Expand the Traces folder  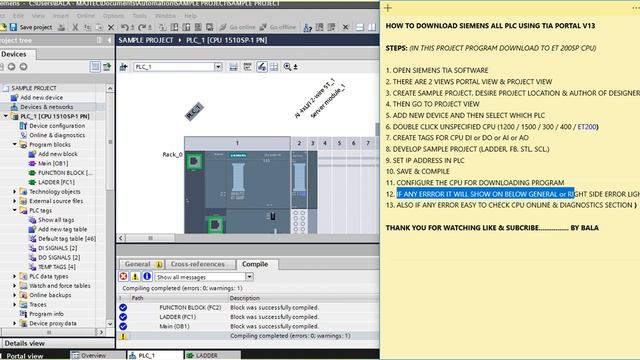[x=15, y=304]
